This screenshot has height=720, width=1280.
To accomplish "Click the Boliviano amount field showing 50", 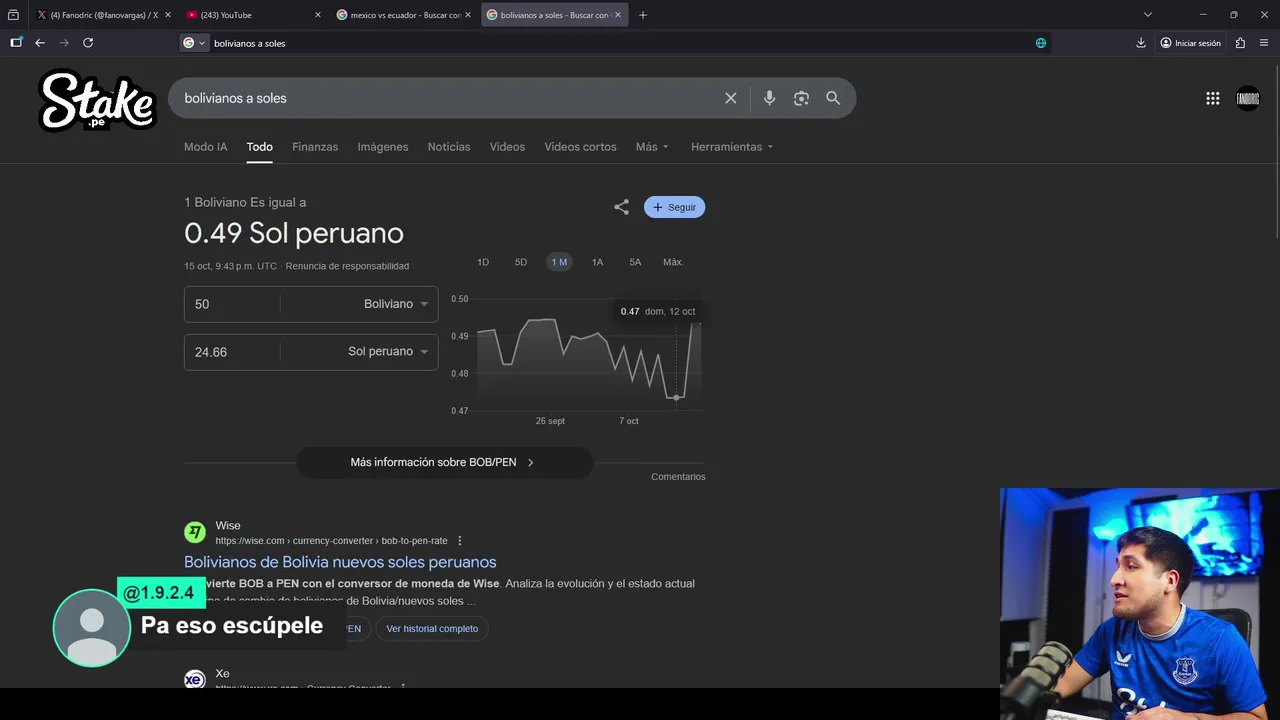I will (x=232, y=304).
